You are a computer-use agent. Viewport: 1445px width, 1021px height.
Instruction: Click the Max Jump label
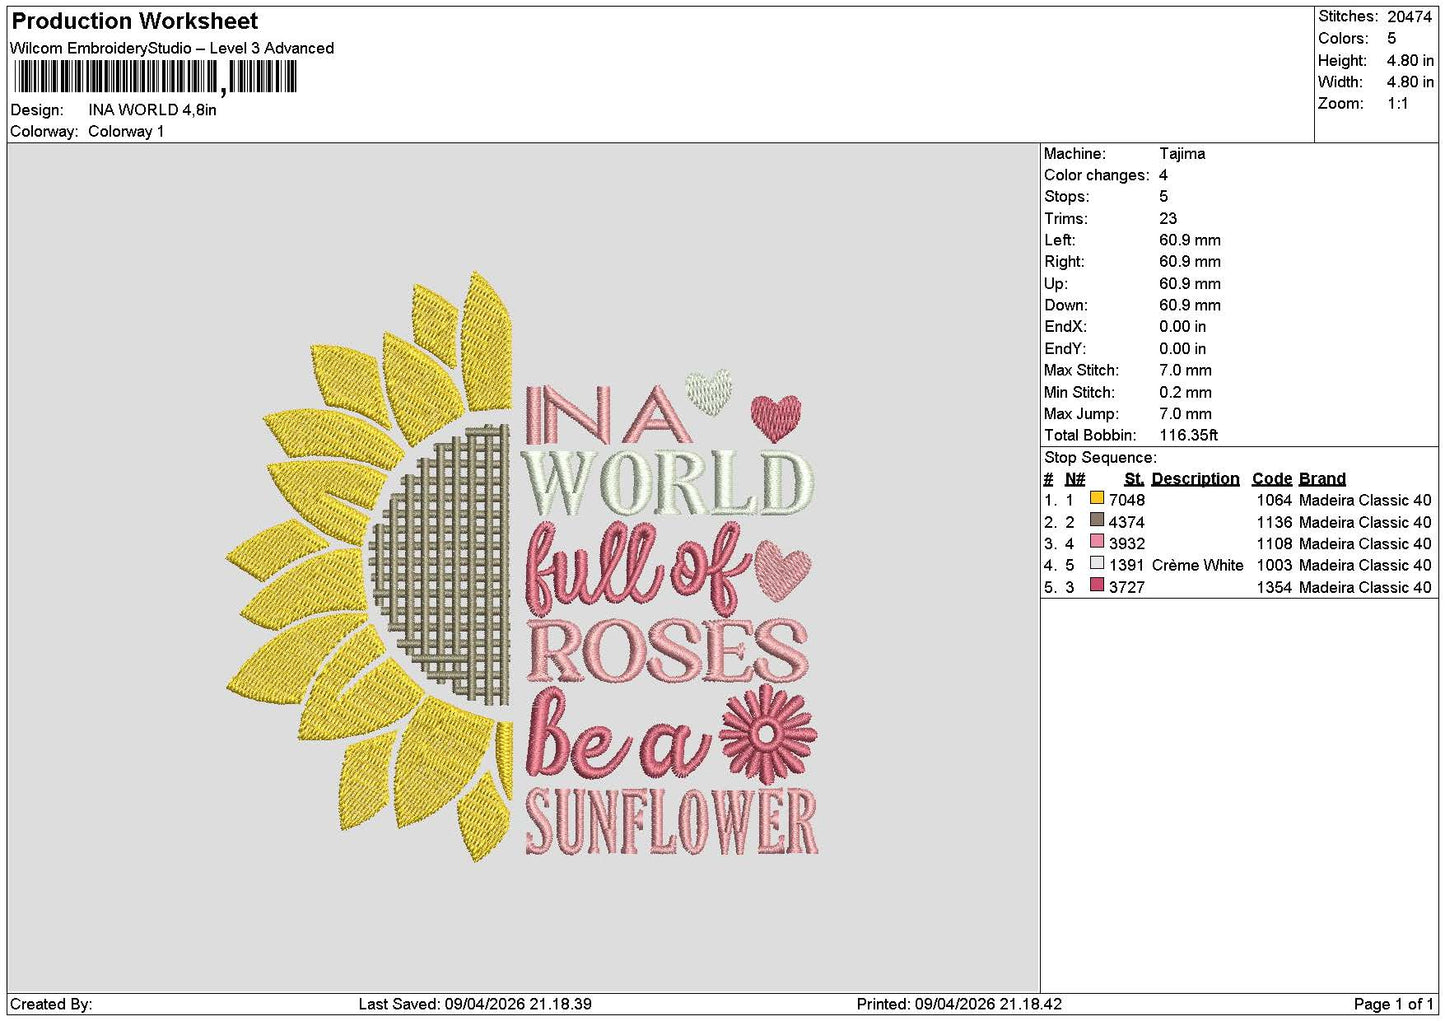coord(1080,414)
